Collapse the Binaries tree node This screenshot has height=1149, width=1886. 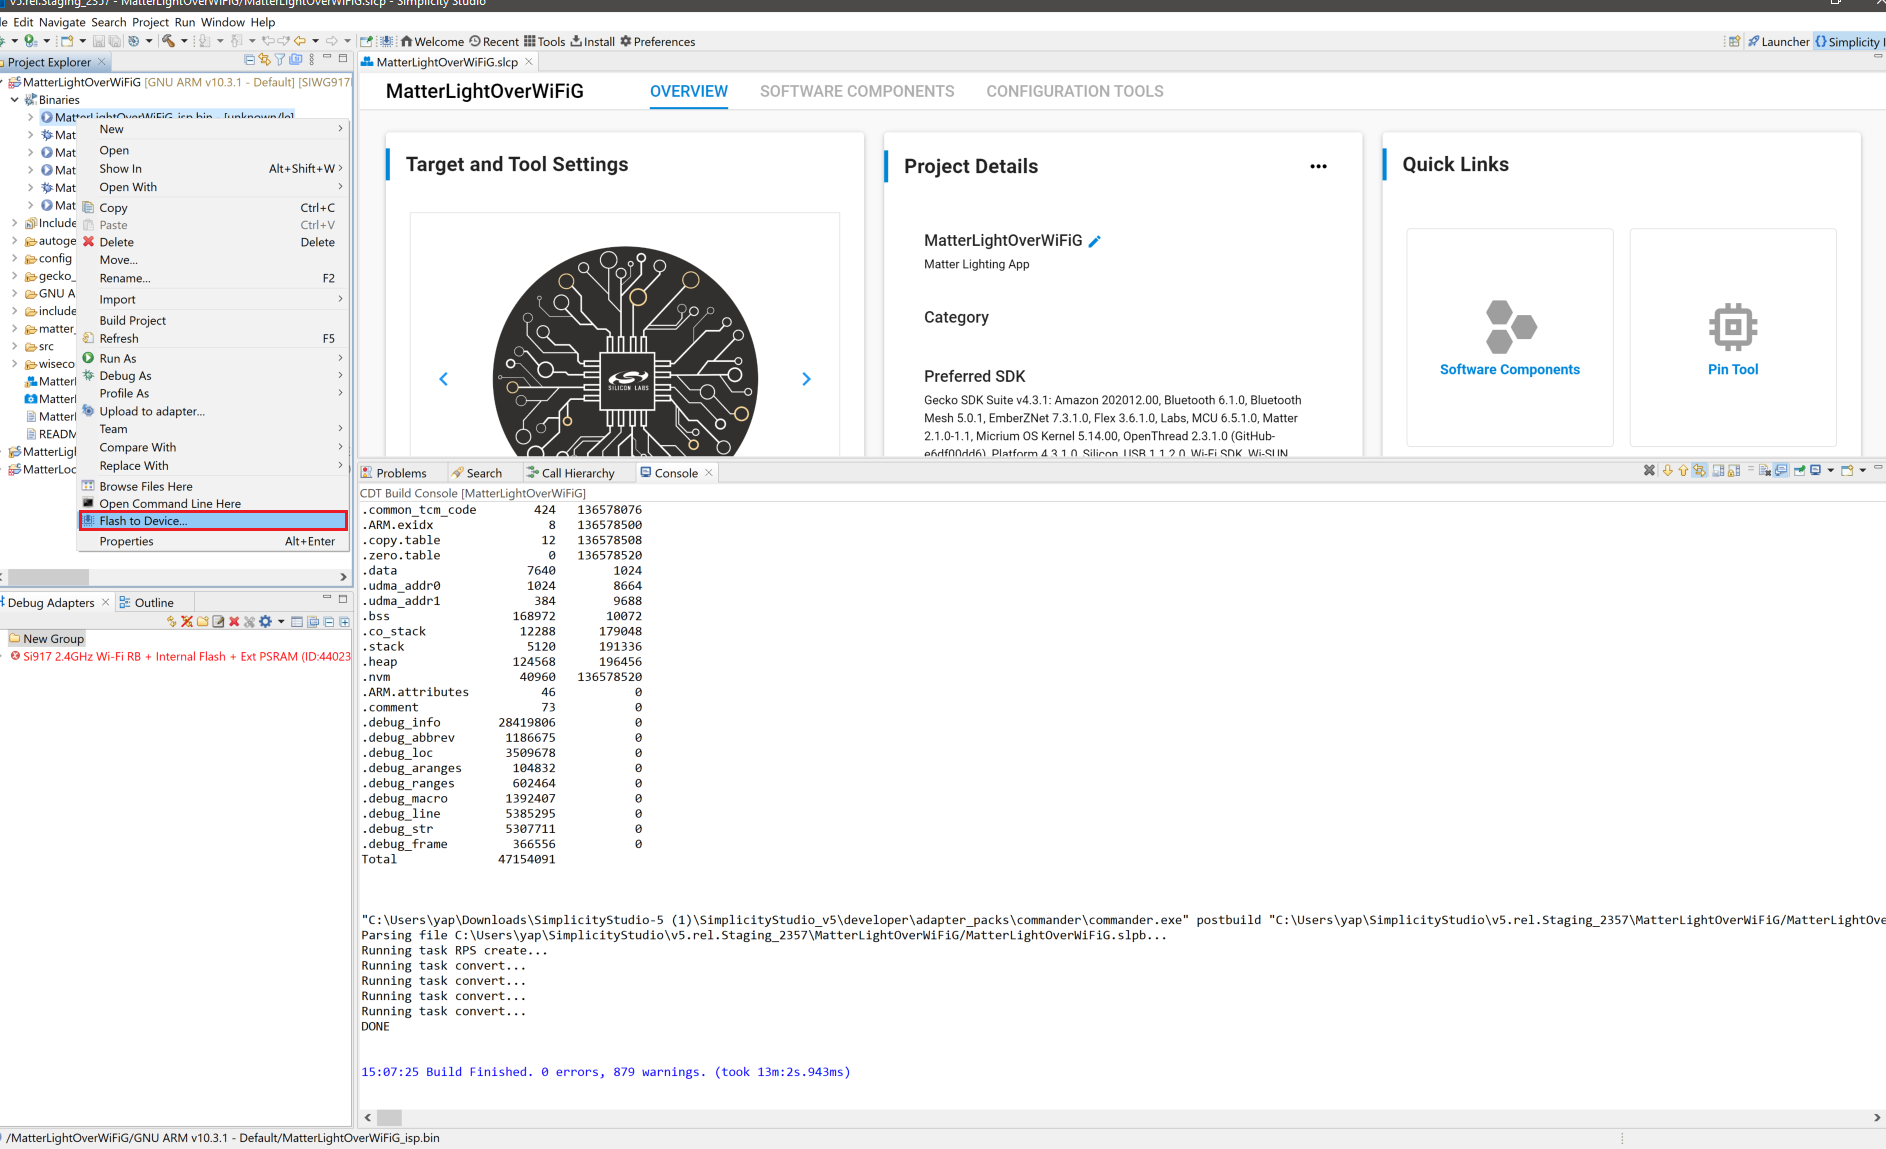pyautogui.click(x=15, y=100)
